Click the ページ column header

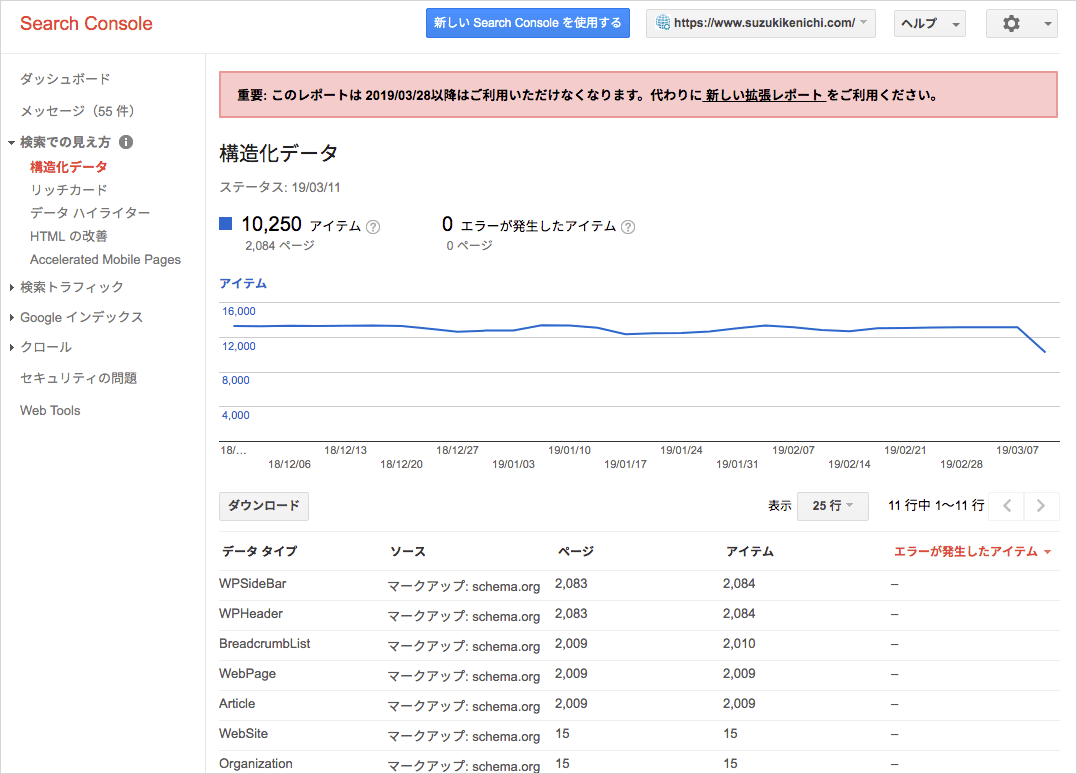tap(576, 551)
